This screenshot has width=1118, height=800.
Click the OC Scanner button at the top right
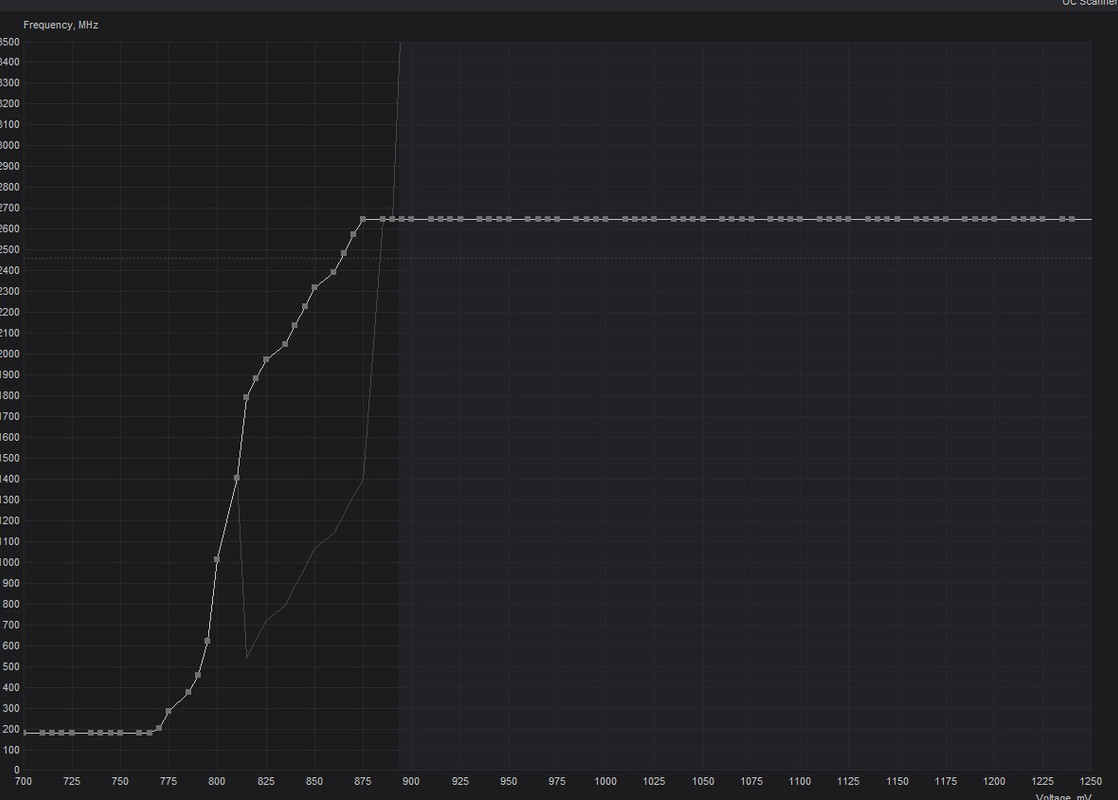point(1089,3)
